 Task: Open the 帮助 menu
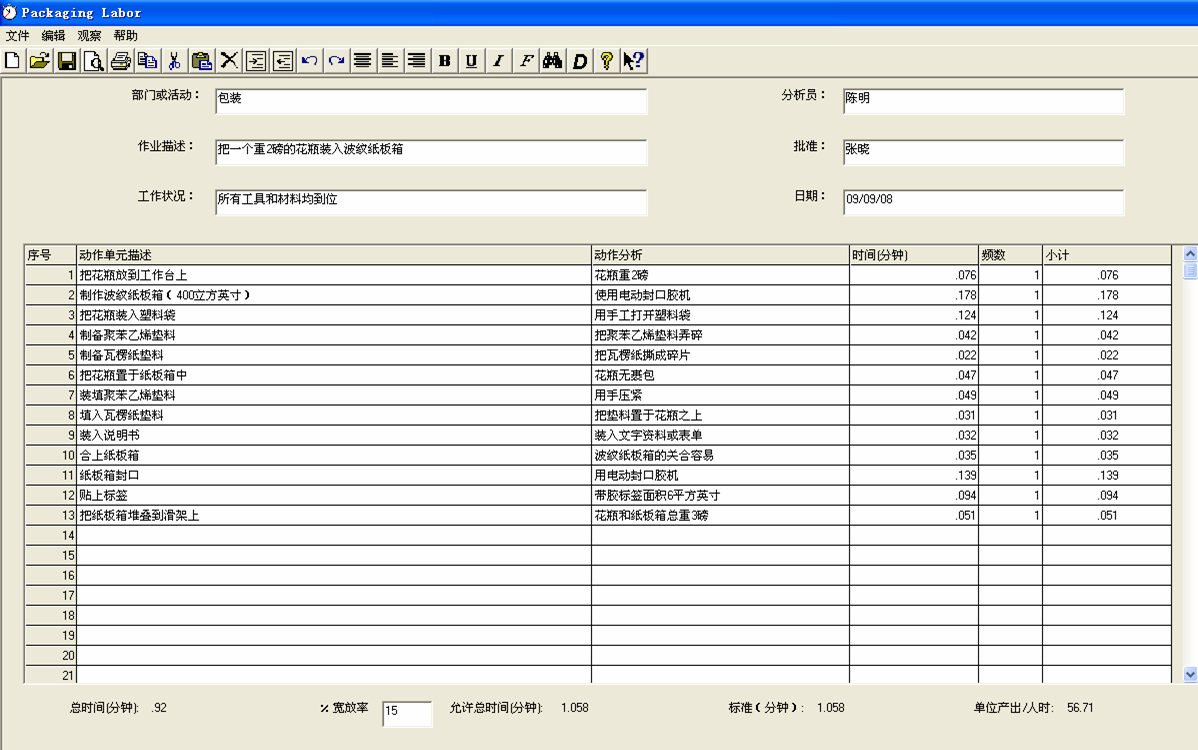point(125,35)
